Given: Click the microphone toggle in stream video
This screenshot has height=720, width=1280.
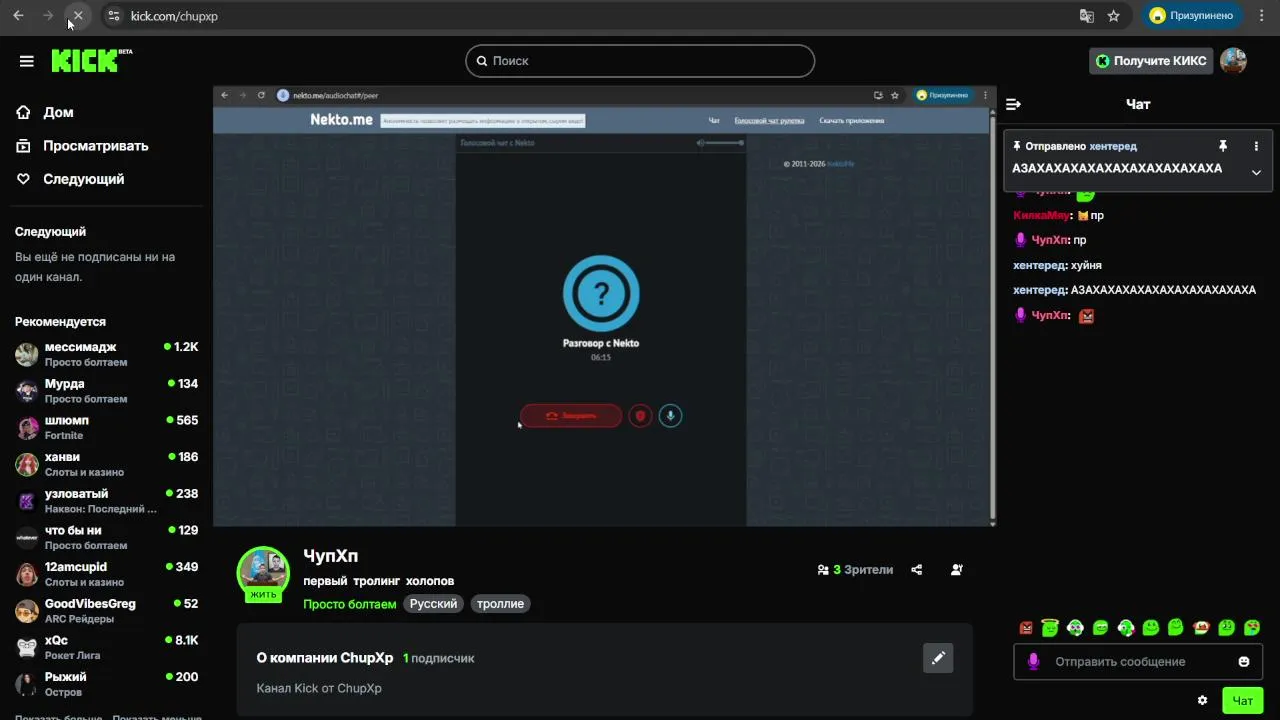Looking at the screenshot, I should (671, 416).
